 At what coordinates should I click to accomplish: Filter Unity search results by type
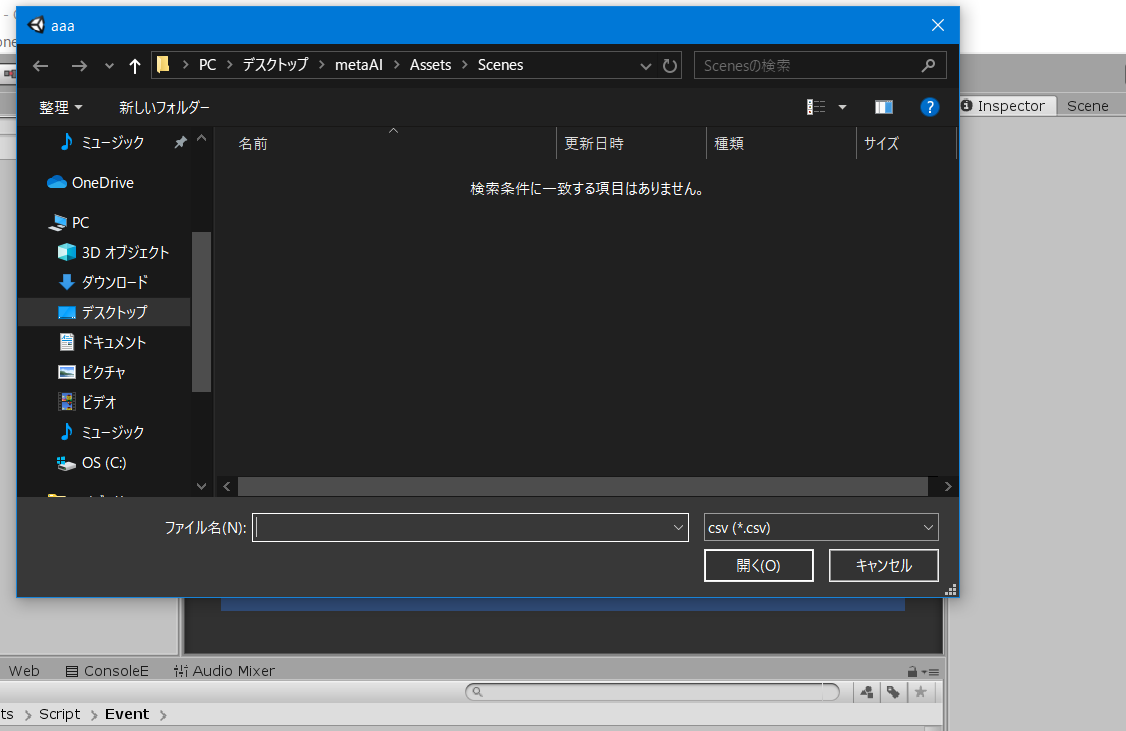pyautogui.click(x=866, y=691)
